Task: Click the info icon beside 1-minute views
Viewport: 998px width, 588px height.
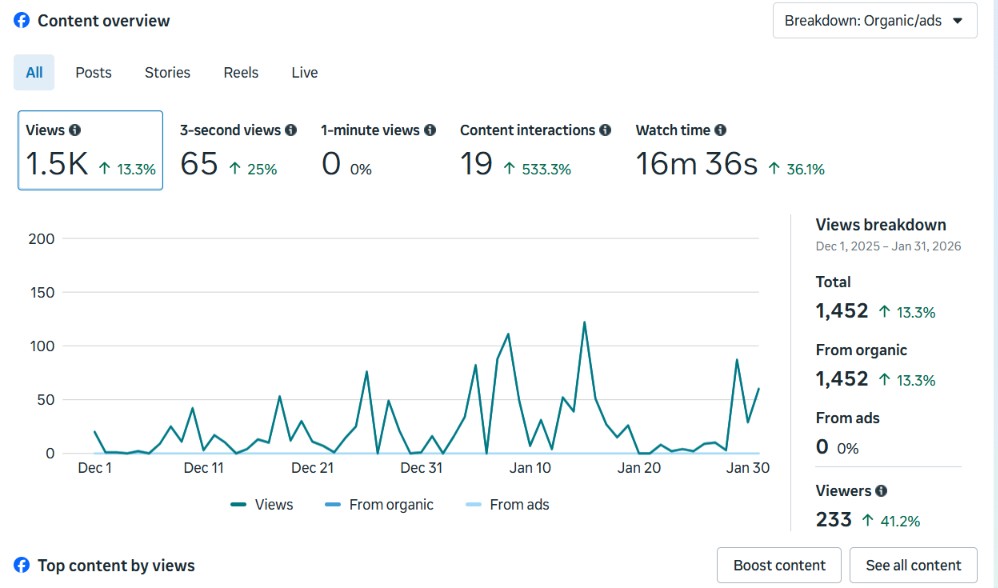Action: (x=430, y=130)
